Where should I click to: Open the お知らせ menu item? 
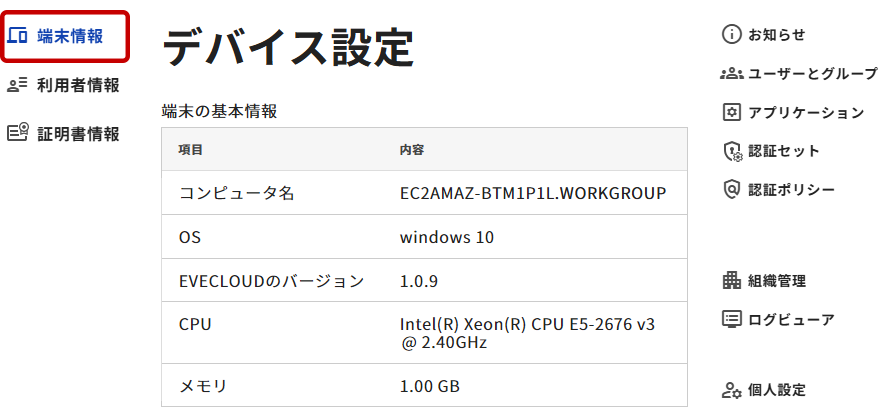(777, 35)
